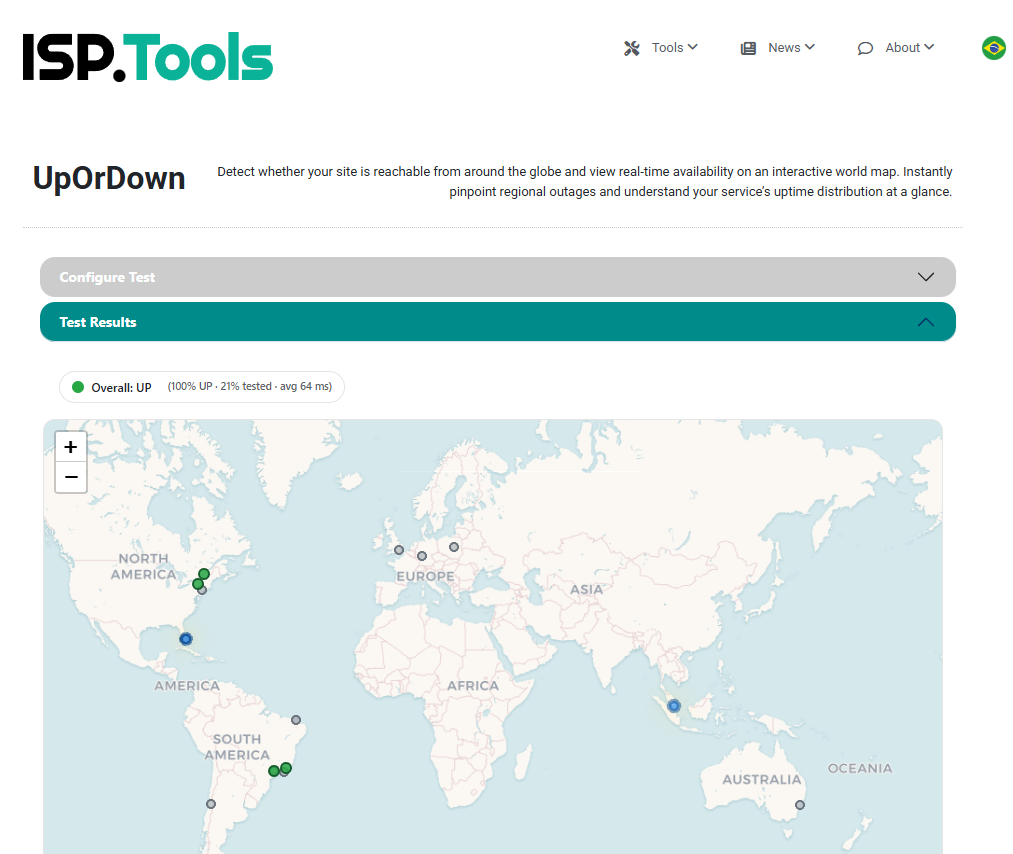Click the ISP.Tools logo
This screenshot has height=854, width=1013.
click(x=146, y=55)
